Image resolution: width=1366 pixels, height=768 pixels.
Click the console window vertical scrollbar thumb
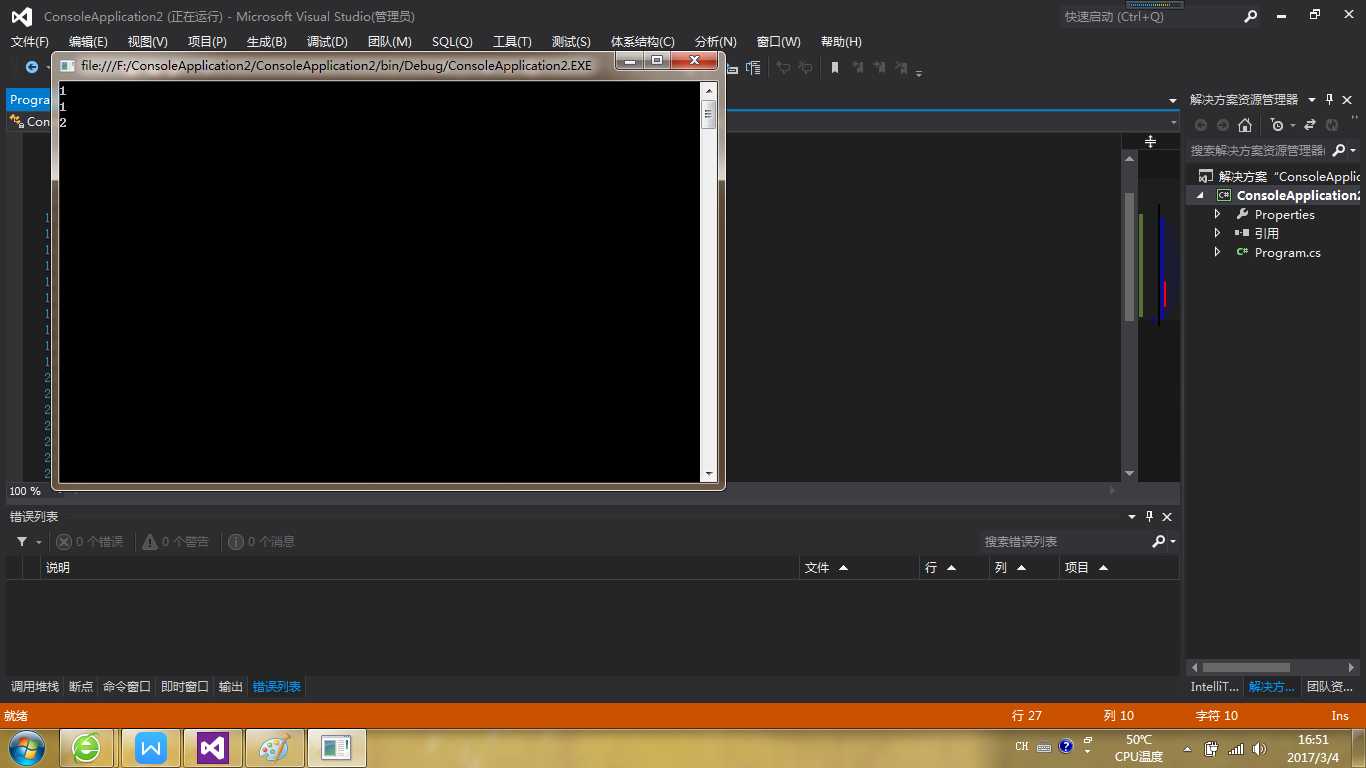709,115
